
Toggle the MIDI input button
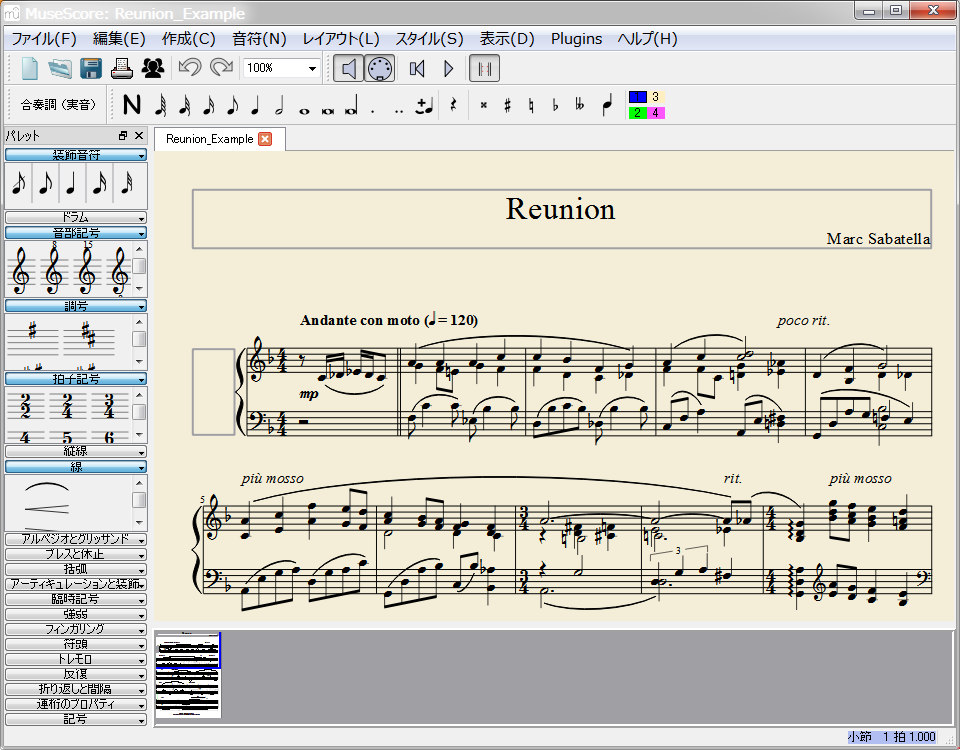coord(380,68)
